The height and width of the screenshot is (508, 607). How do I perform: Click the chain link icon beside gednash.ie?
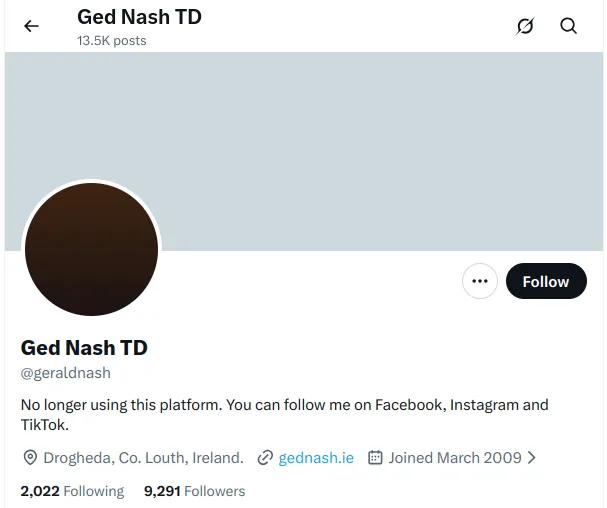pyautogui.click(x=265, y=458)
